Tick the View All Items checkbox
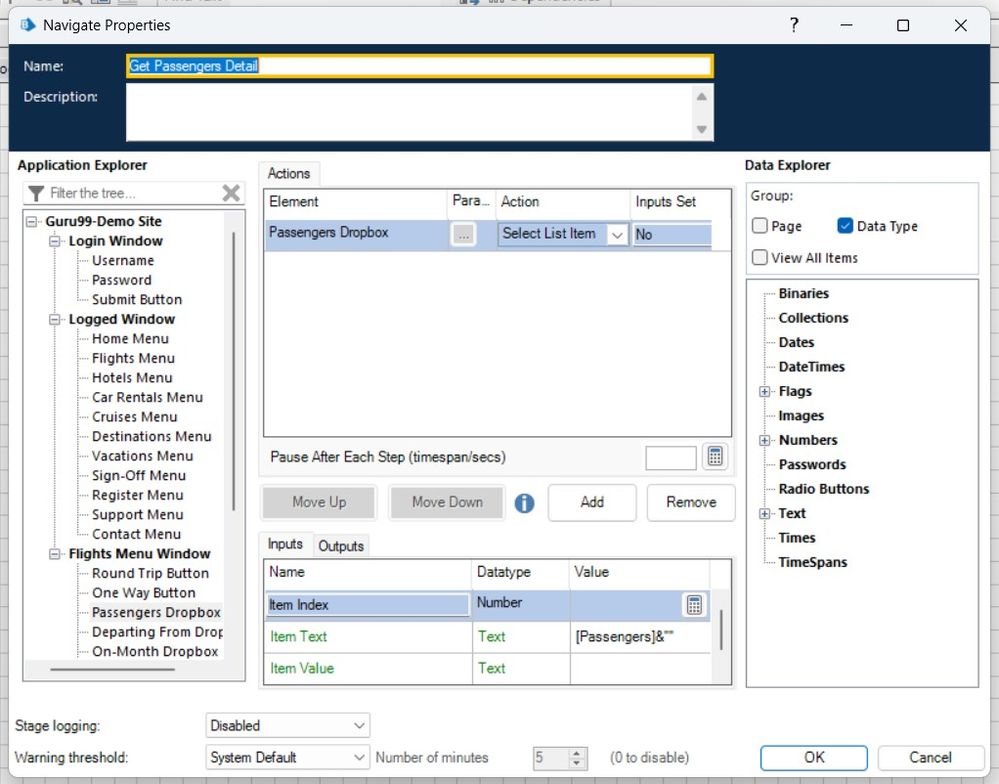999x784 pixels. click(760, 258)
